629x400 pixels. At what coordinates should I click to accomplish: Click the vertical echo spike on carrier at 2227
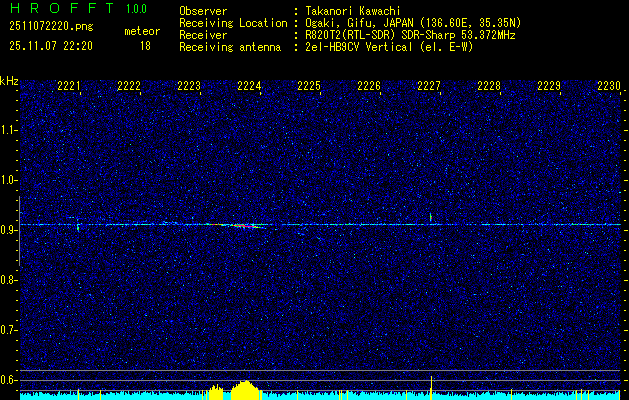point(430,218)
